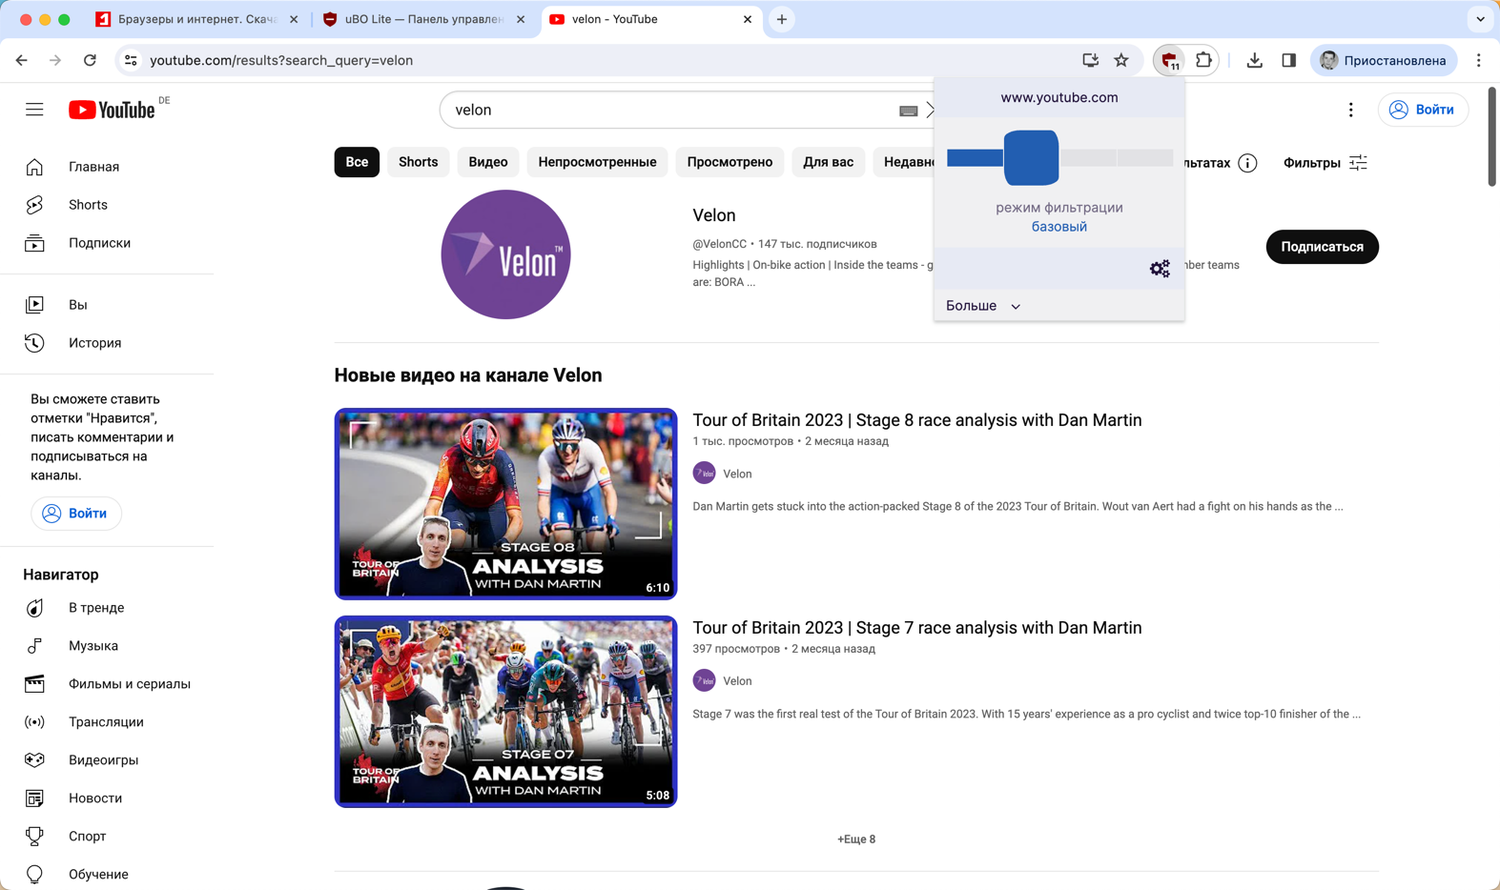Click the install app icon in address bar

coord(1090,60)
